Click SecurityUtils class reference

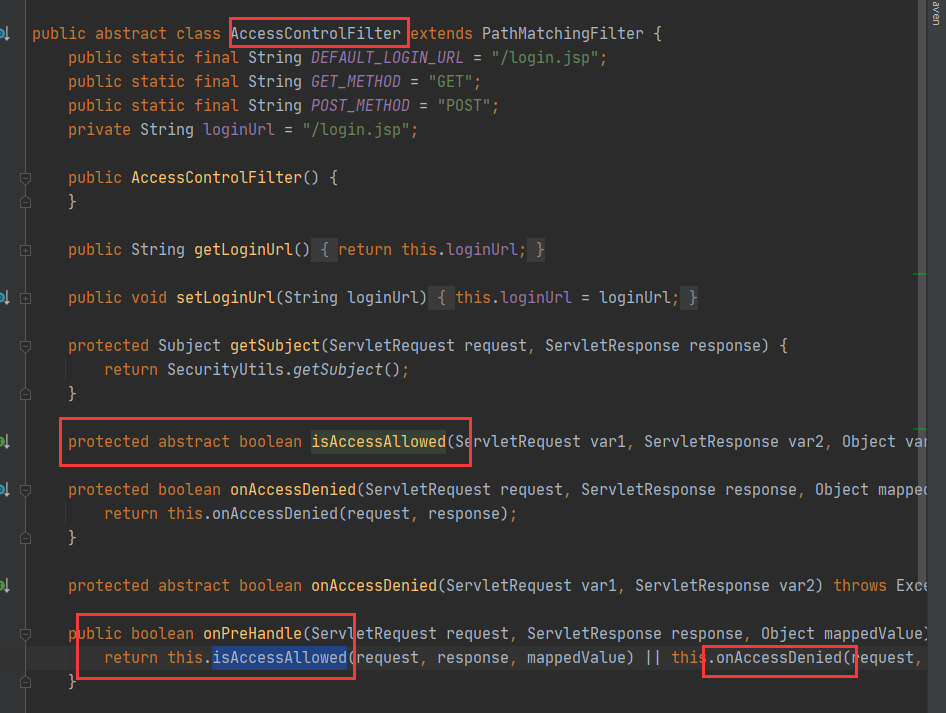coord(226,370)
